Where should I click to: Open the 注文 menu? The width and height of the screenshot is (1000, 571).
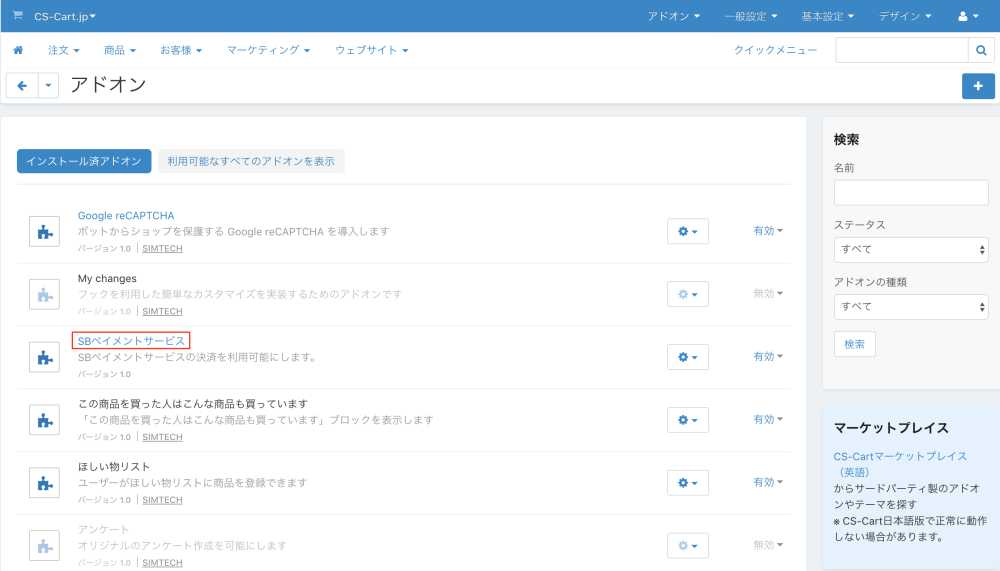pos(64,50)
